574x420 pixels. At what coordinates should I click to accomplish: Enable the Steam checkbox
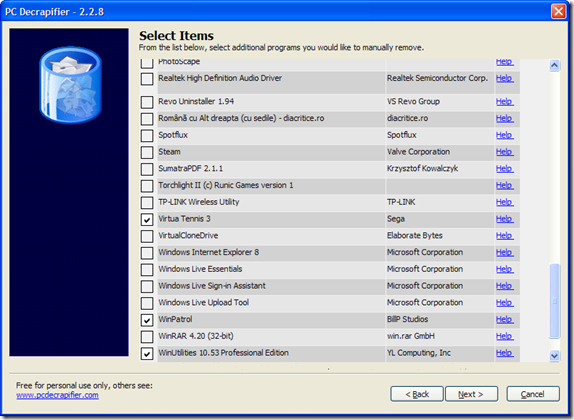[147, 152]
